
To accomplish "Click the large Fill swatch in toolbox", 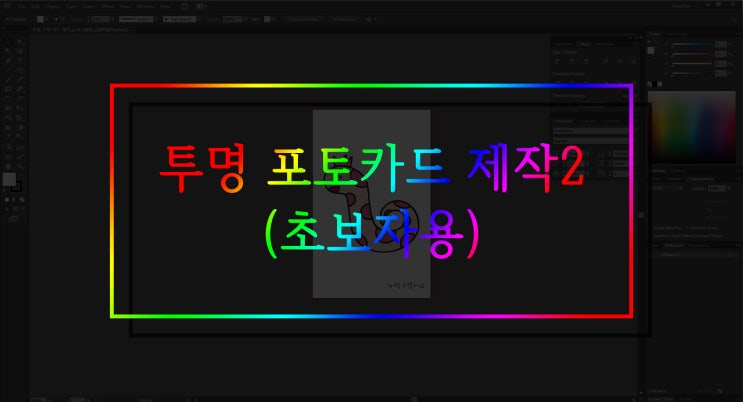I will (x=9, y=179).
